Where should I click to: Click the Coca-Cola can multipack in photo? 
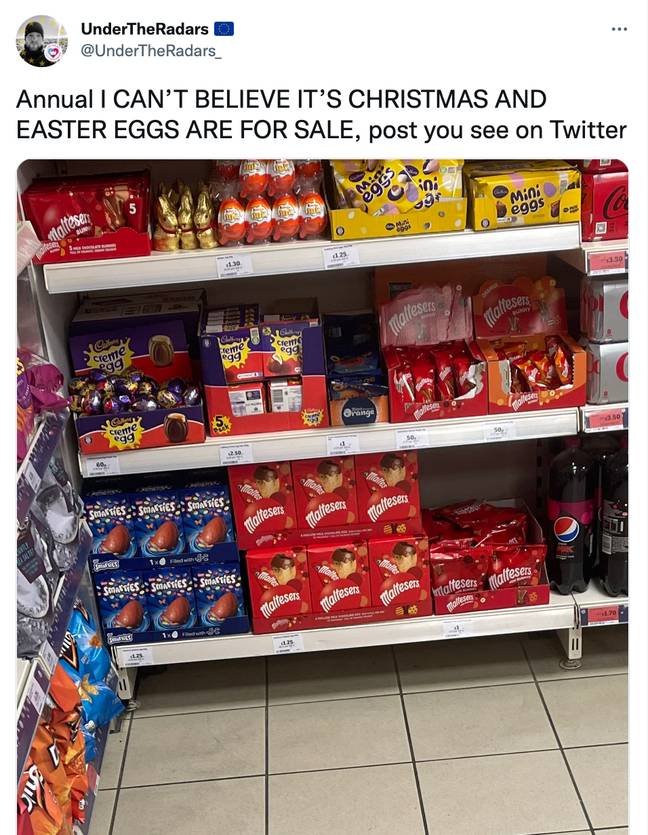(605, 341)
